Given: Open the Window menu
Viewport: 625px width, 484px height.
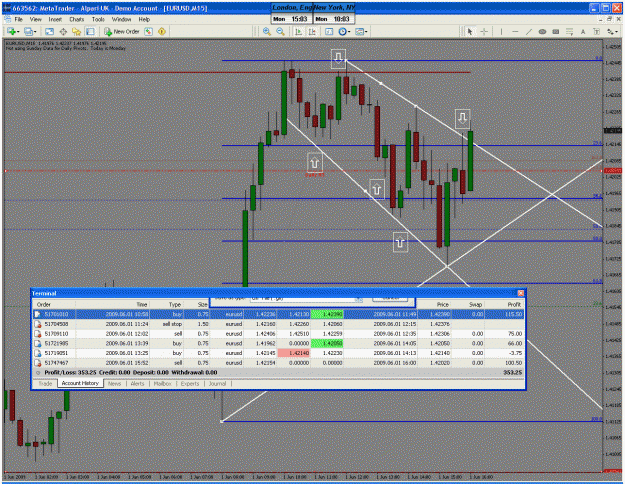Looking at the screenshot, I should click(121, 19).
